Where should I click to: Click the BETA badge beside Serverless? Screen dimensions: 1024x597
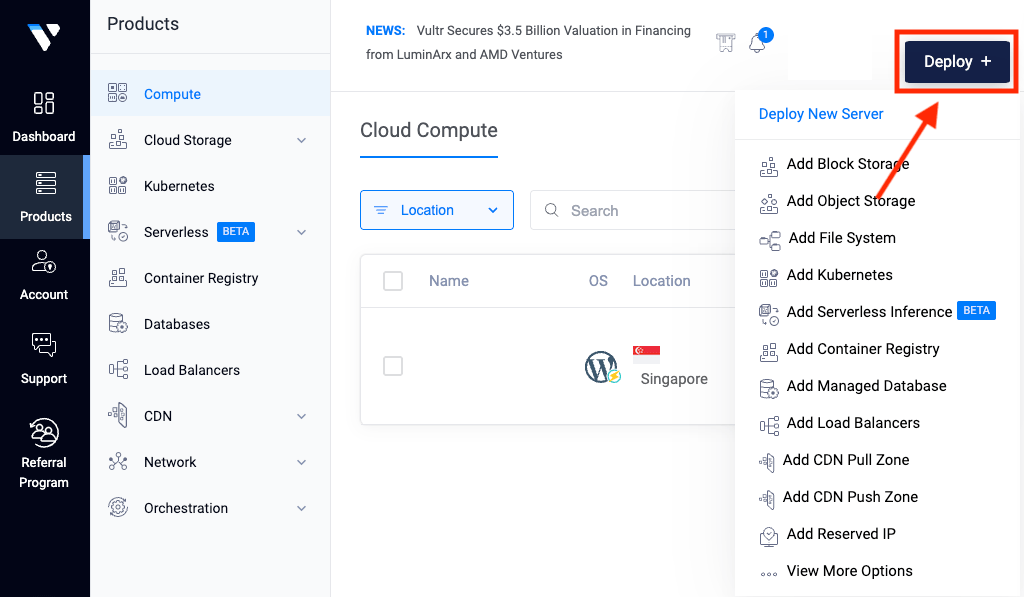(236, 231)
